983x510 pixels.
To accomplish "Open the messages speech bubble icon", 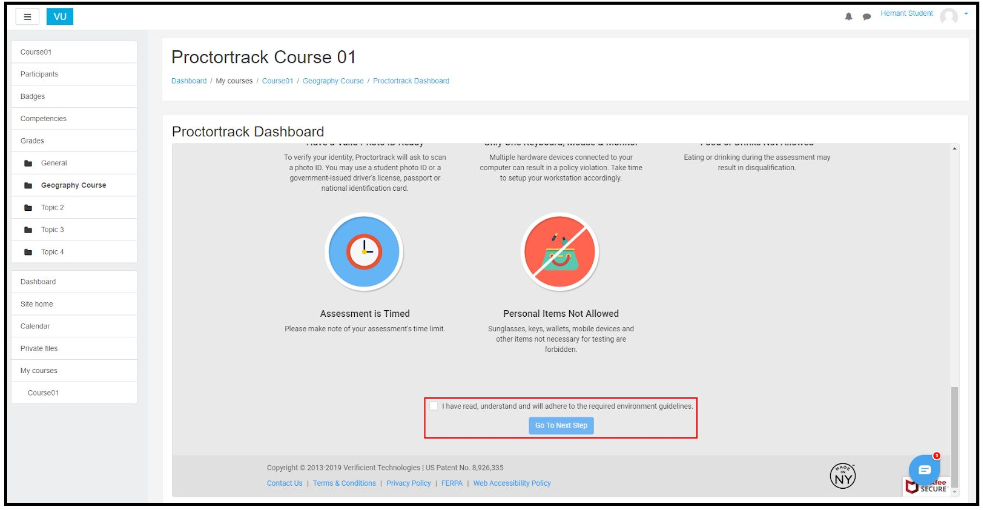I will (866, 17).
